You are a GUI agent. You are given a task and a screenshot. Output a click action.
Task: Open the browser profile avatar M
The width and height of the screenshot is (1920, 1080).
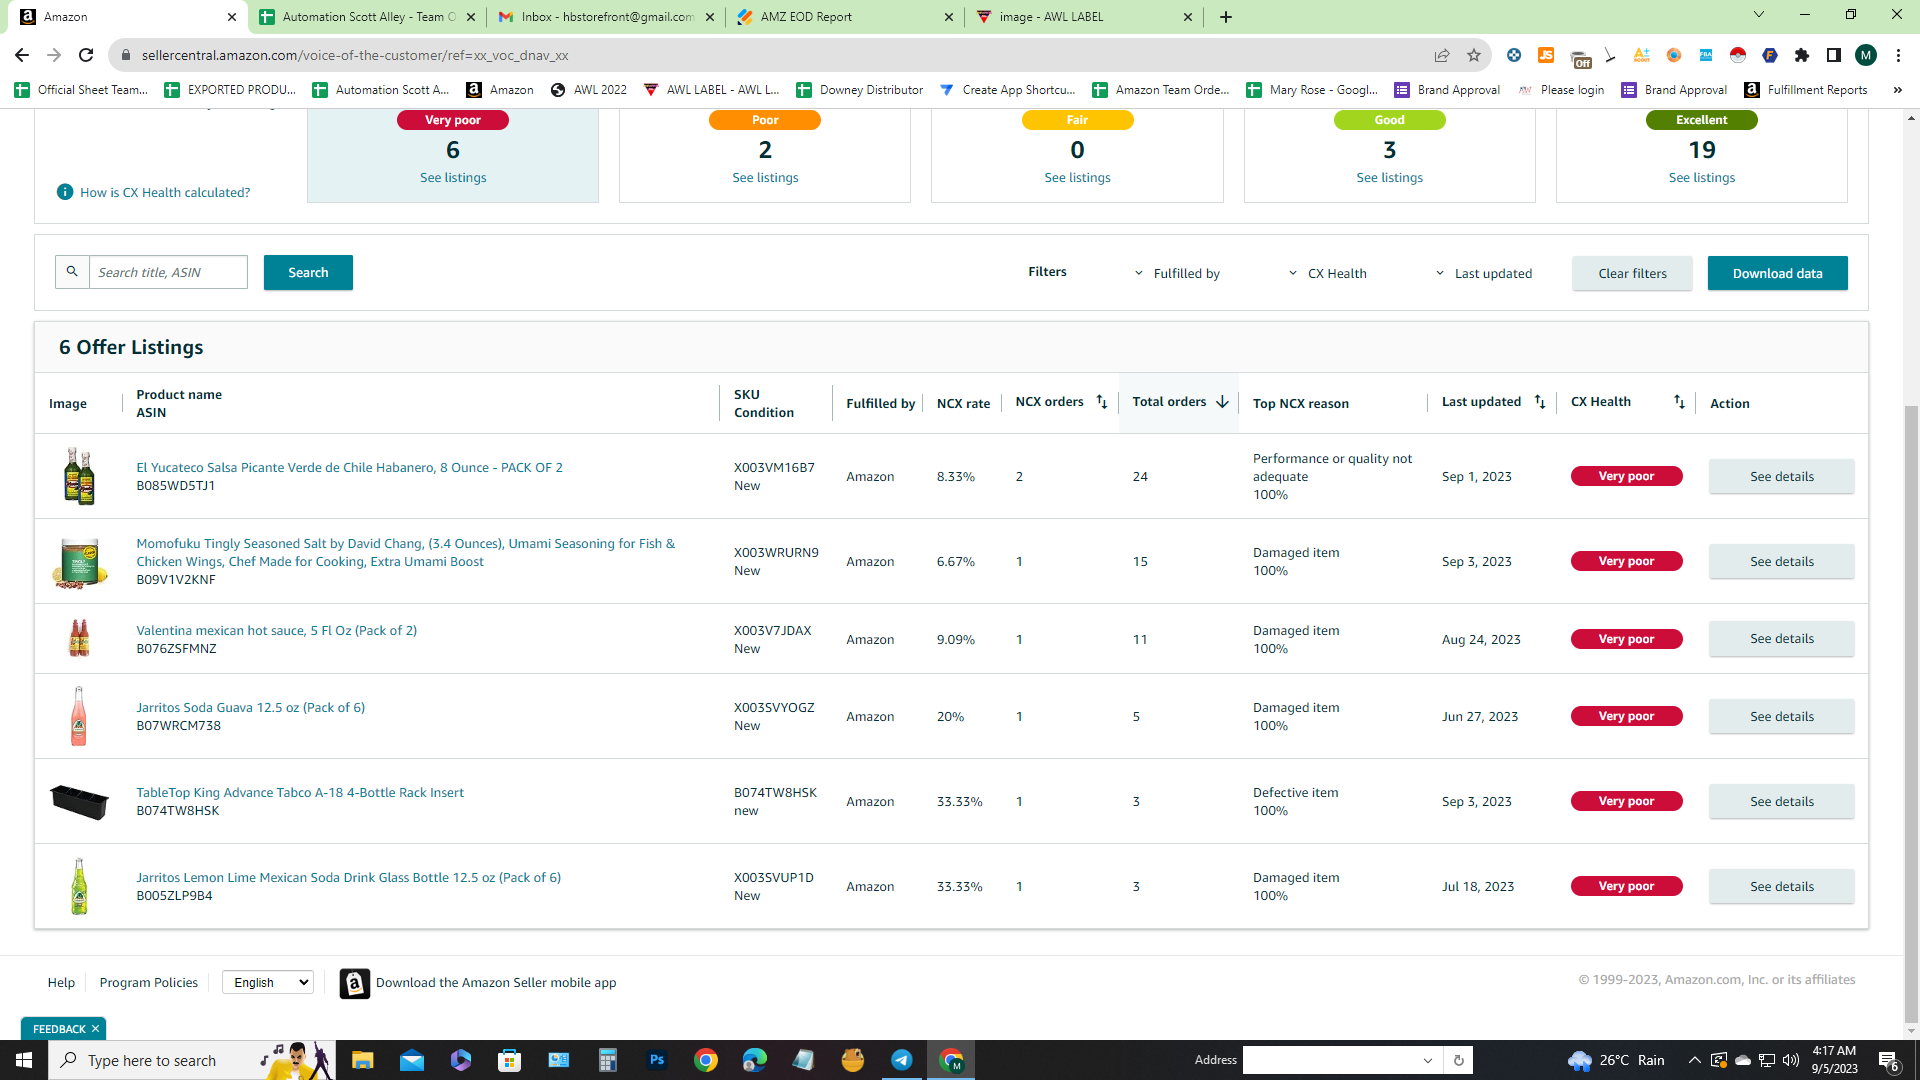tap(1866, 55)
